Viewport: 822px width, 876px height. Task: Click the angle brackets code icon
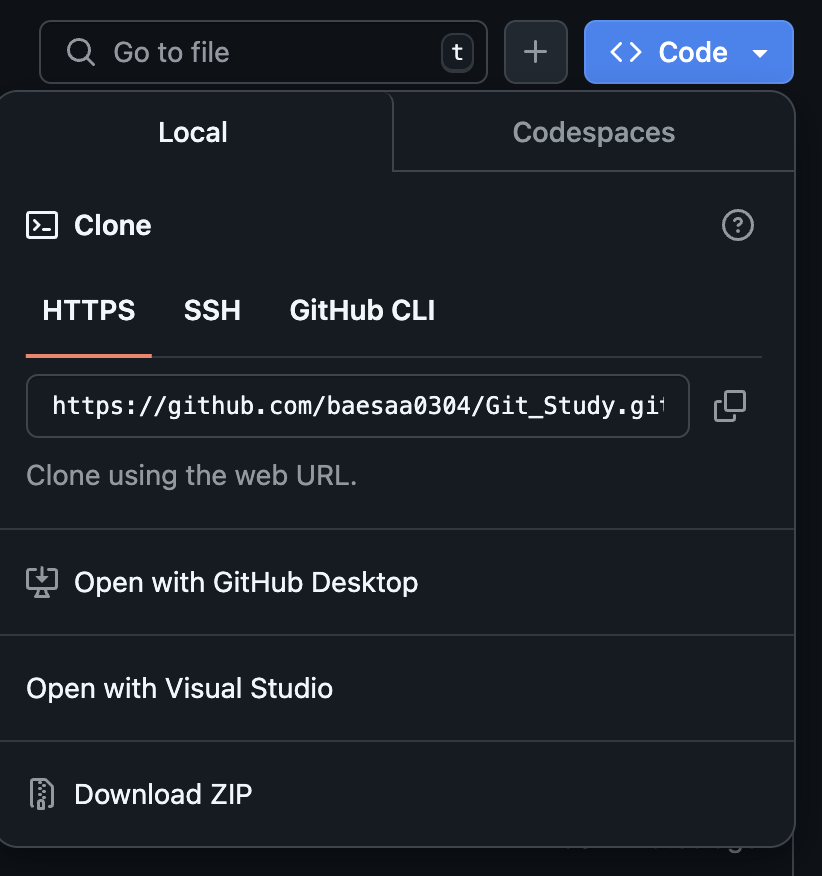click(626, 53)
